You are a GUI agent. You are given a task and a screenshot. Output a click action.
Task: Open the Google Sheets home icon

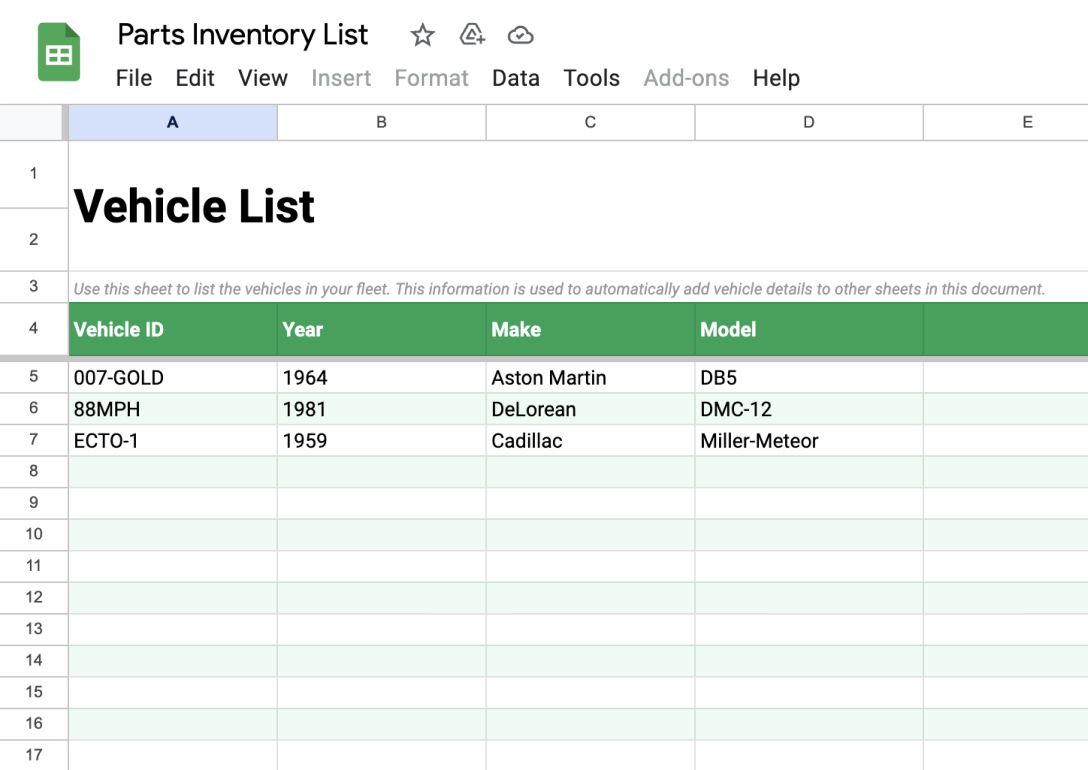point(58,52)
